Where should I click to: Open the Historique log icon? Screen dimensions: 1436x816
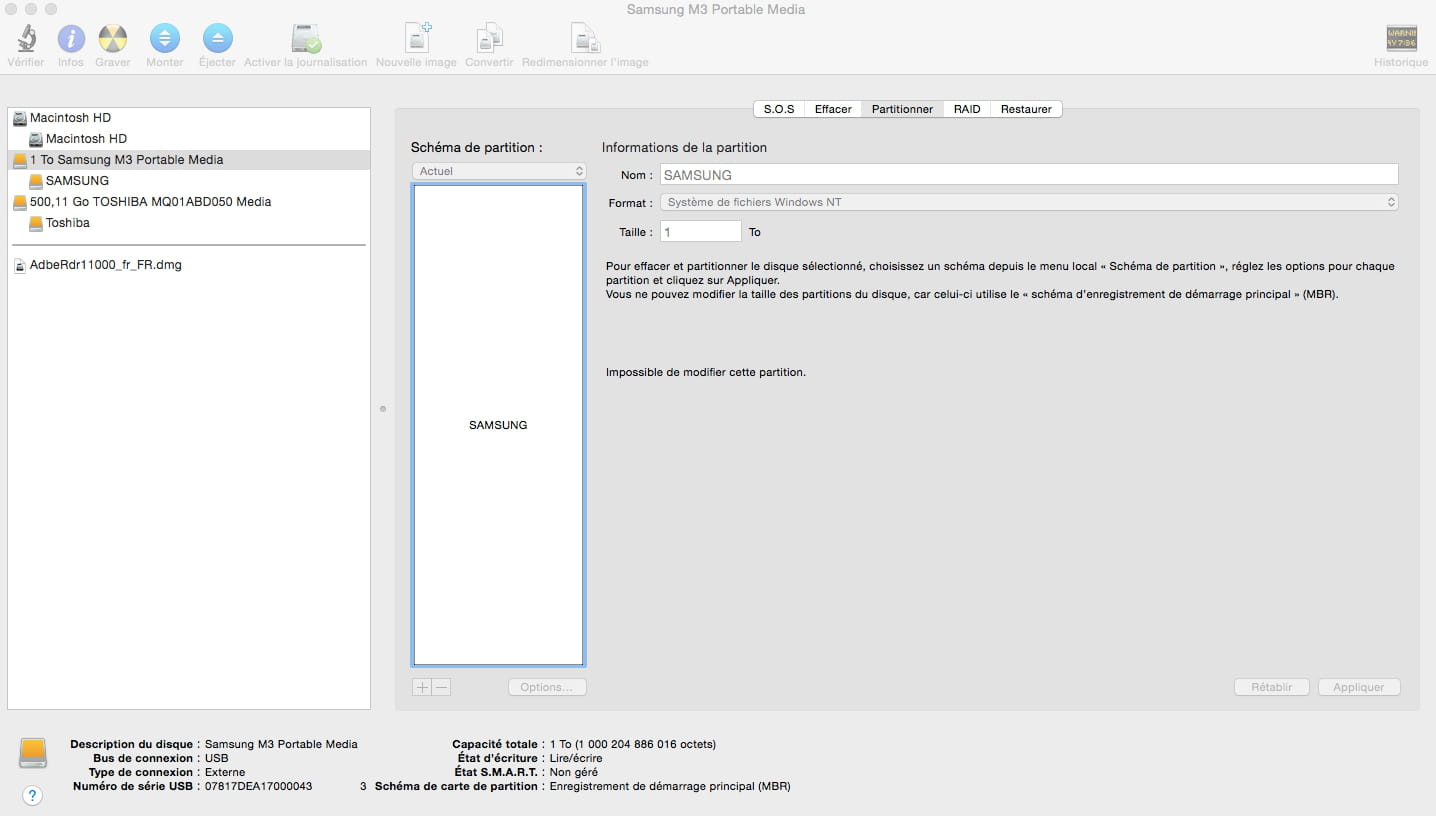coord(1401,38)
